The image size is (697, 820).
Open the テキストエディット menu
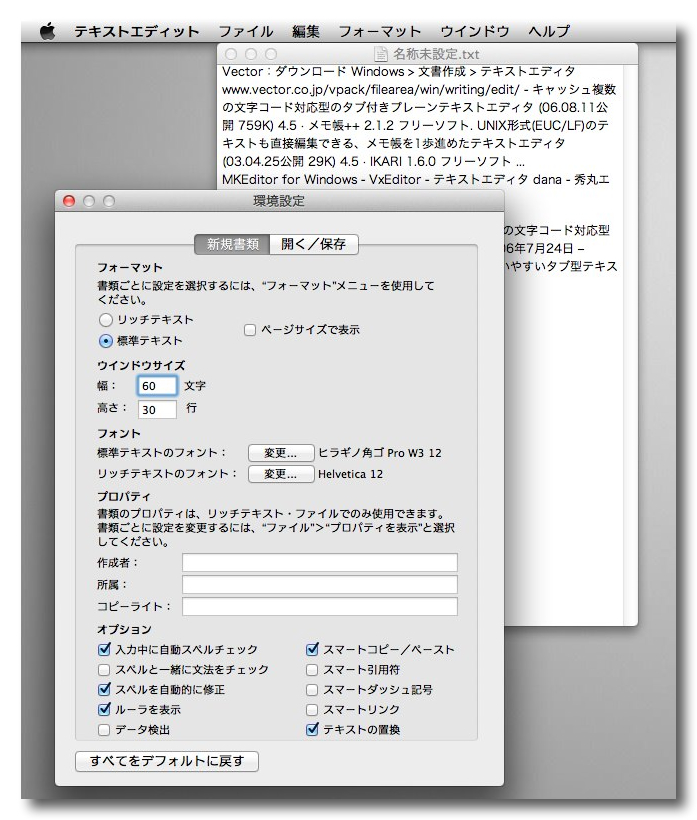(x=136, y=31)
